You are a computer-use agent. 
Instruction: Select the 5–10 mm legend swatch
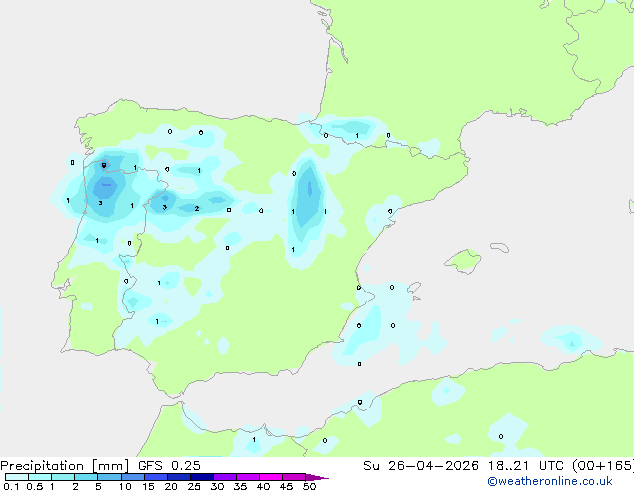[x=109, y=477]
